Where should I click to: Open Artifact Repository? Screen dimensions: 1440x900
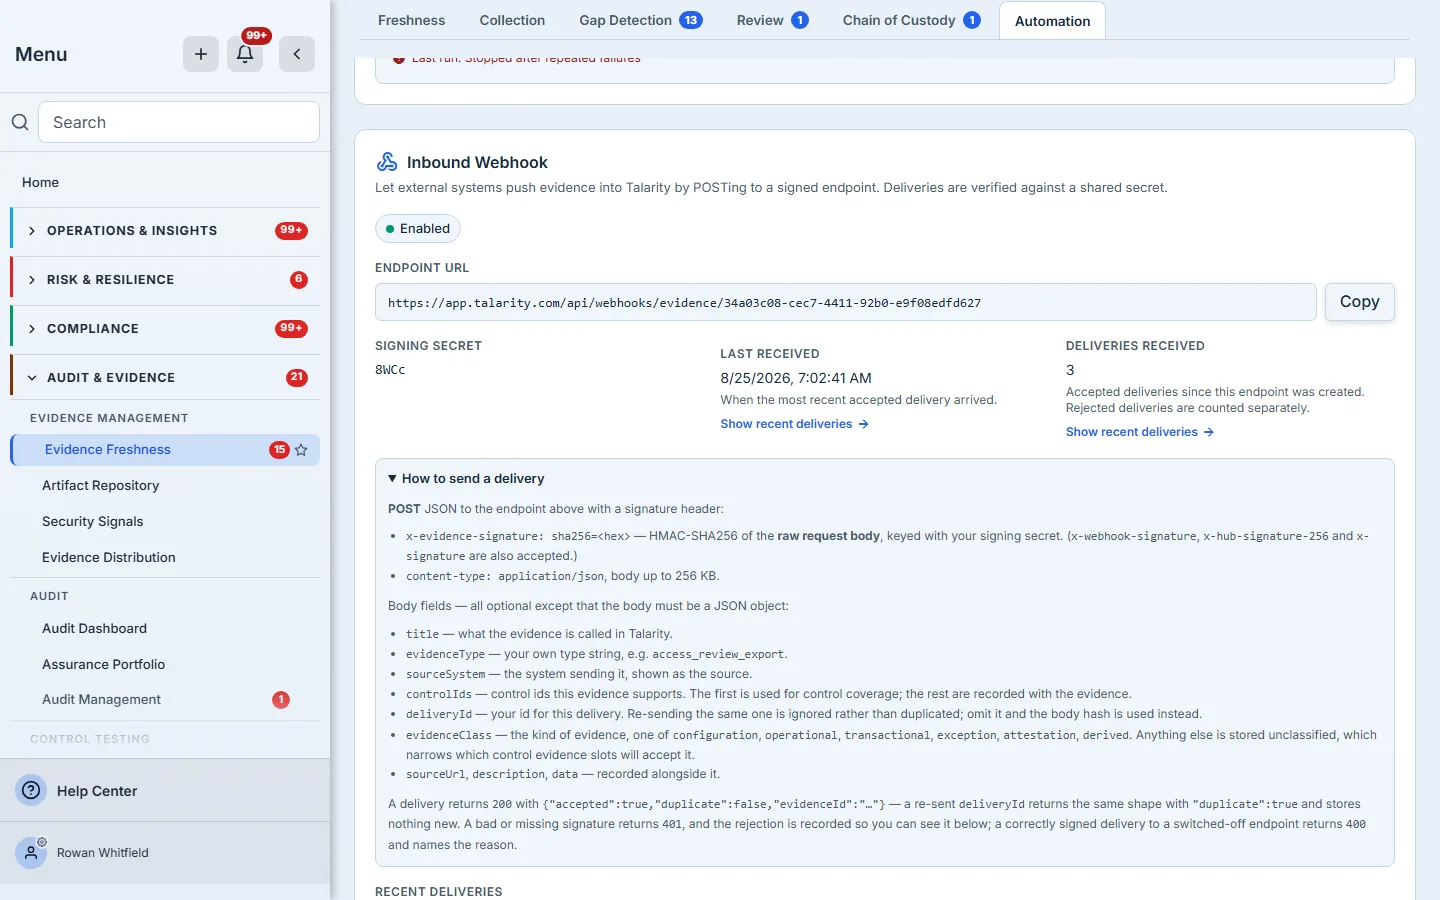pyautogui.click(x=100, y=486)
